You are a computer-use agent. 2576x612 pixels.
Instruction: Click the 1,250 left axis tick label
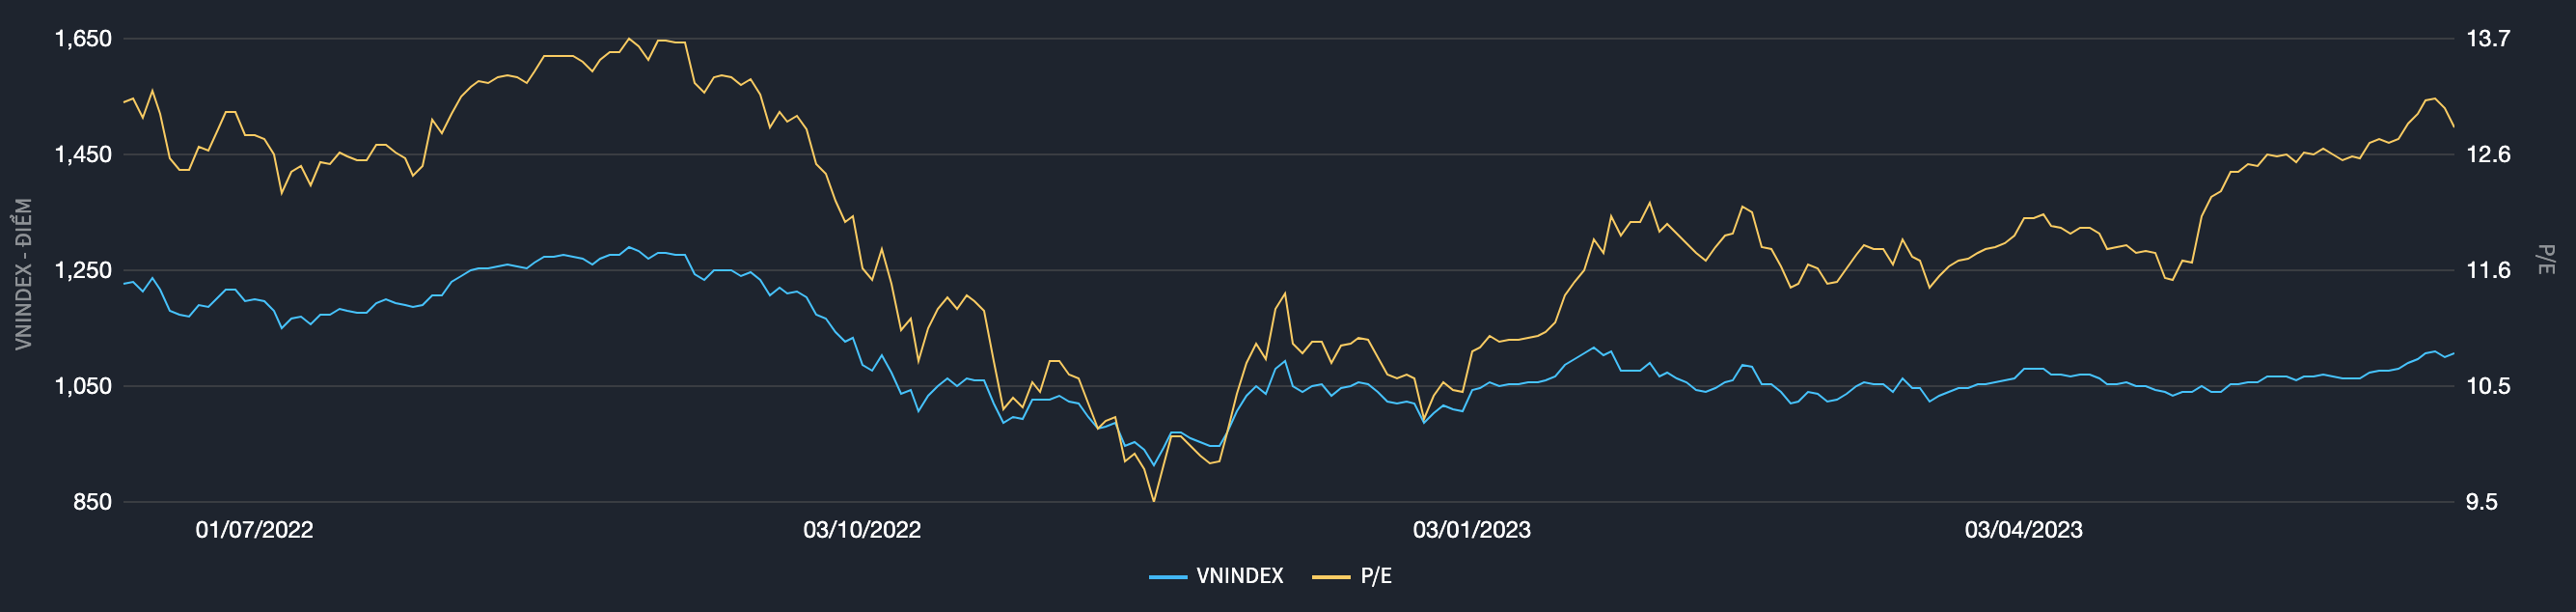pyautogui.click(x=83, y=271)
